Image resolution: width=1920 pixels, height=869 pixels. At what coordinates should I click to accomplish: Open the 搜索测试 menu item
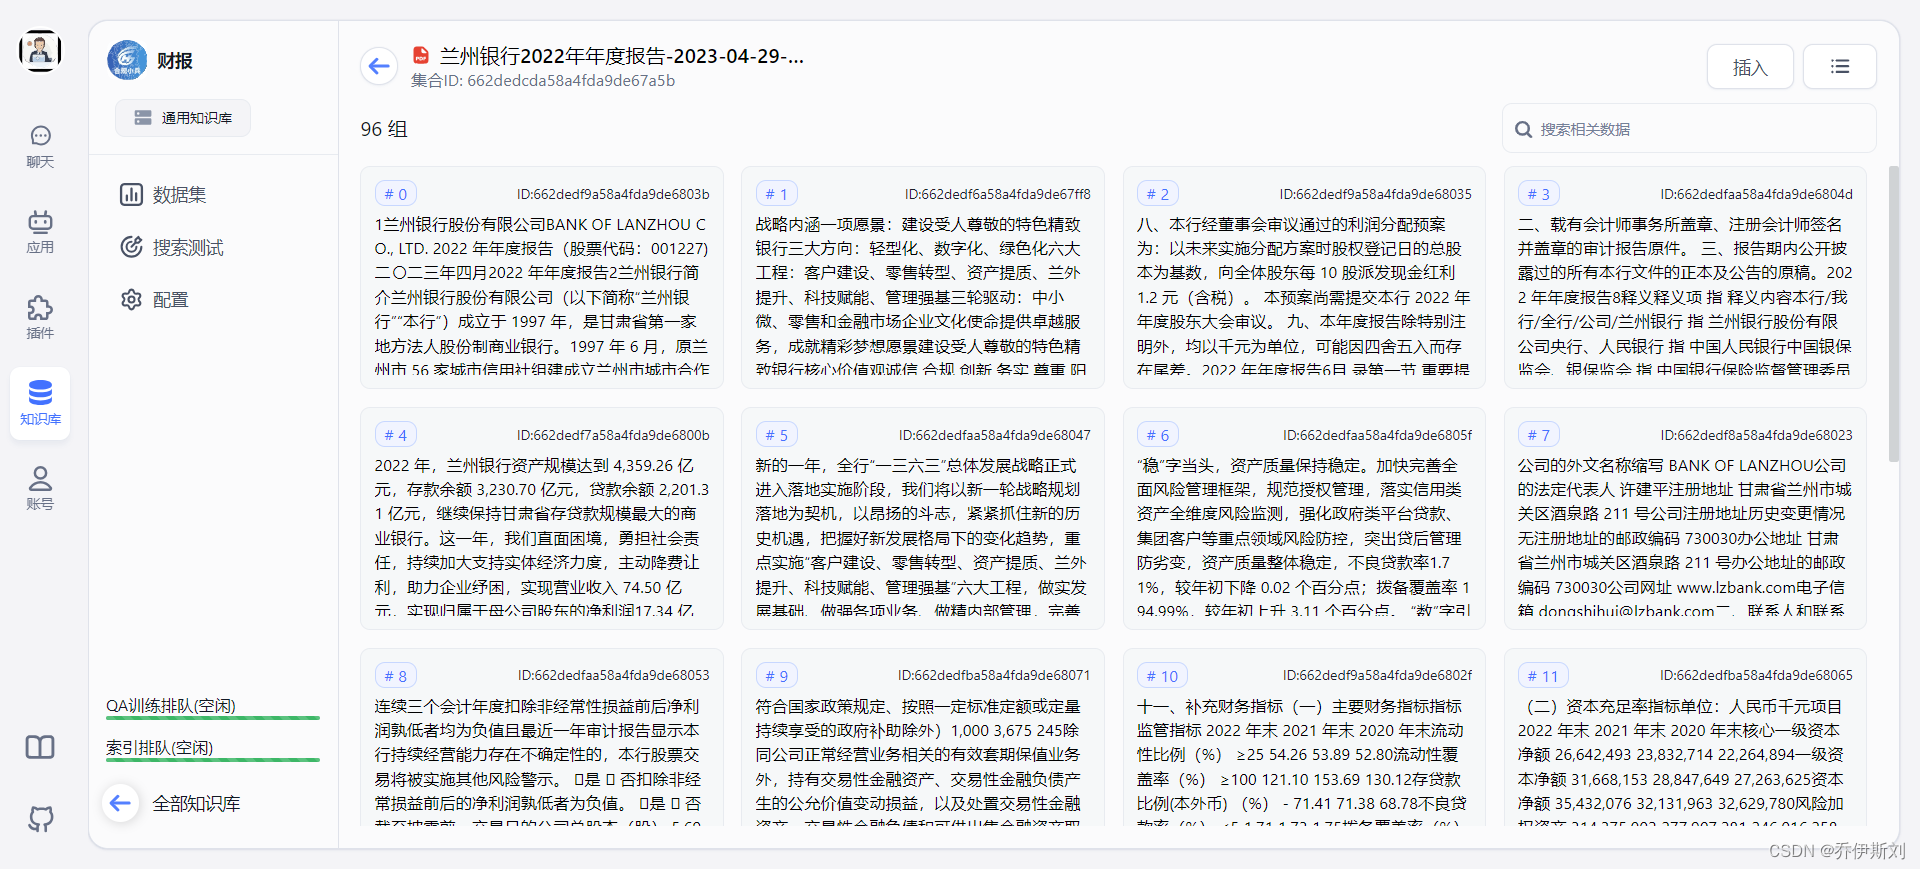coord(172,247)
